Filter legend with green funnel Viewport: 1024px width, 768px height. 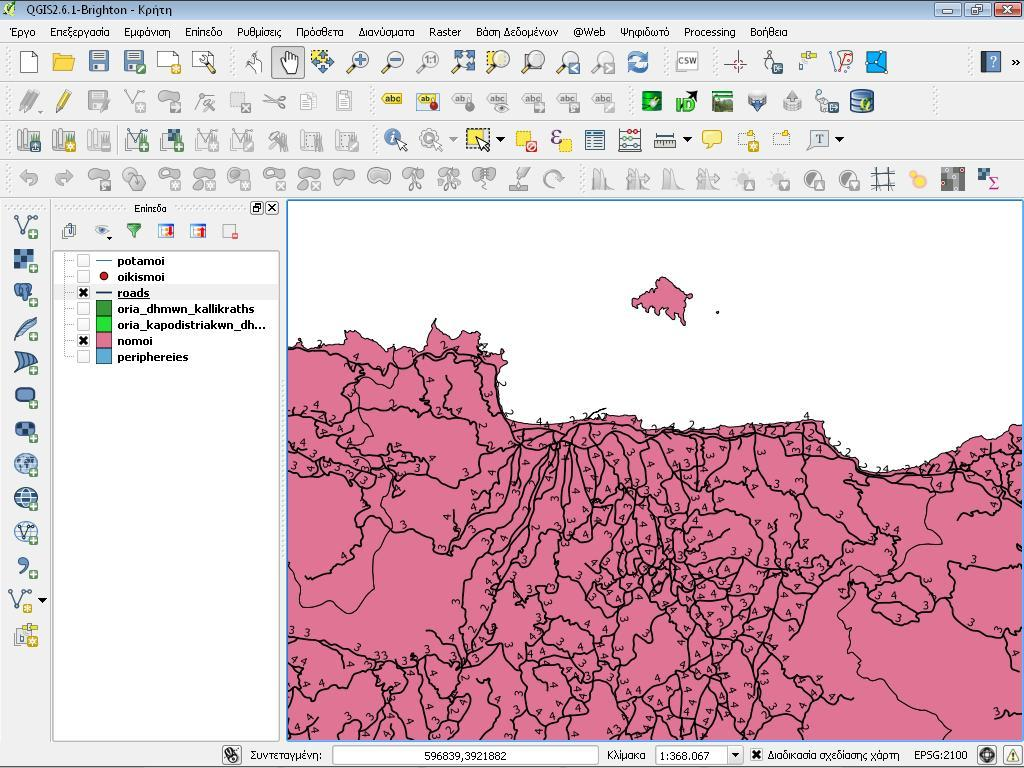coord(134,231)
